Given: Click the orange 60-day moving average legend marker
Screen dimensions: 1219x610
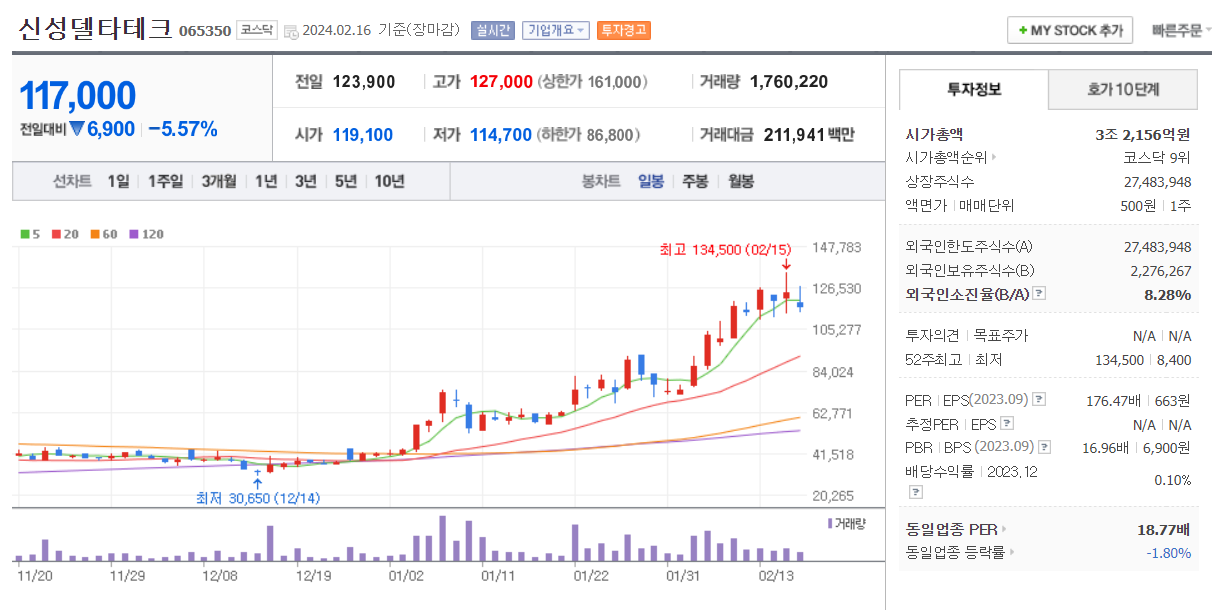Looking at the screenshot, I should point(94,234).
